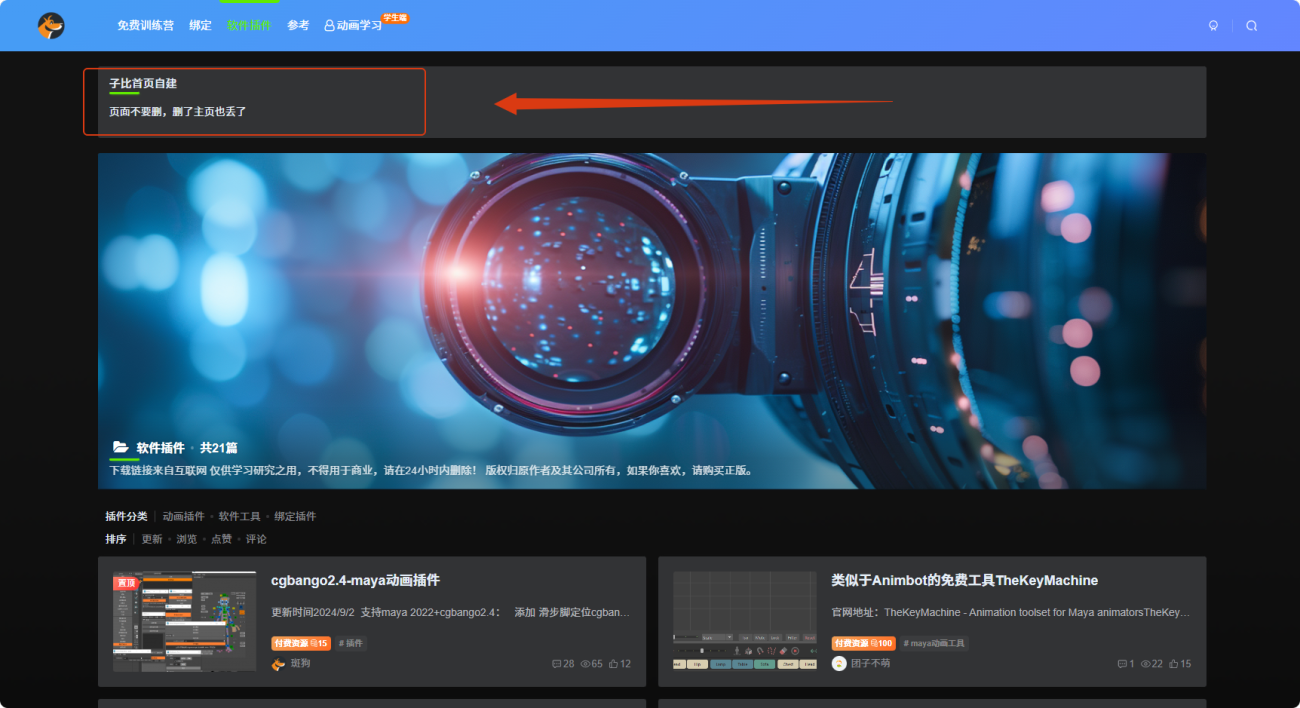Open comments via the 28 comment icon

[x=556, y=663]
